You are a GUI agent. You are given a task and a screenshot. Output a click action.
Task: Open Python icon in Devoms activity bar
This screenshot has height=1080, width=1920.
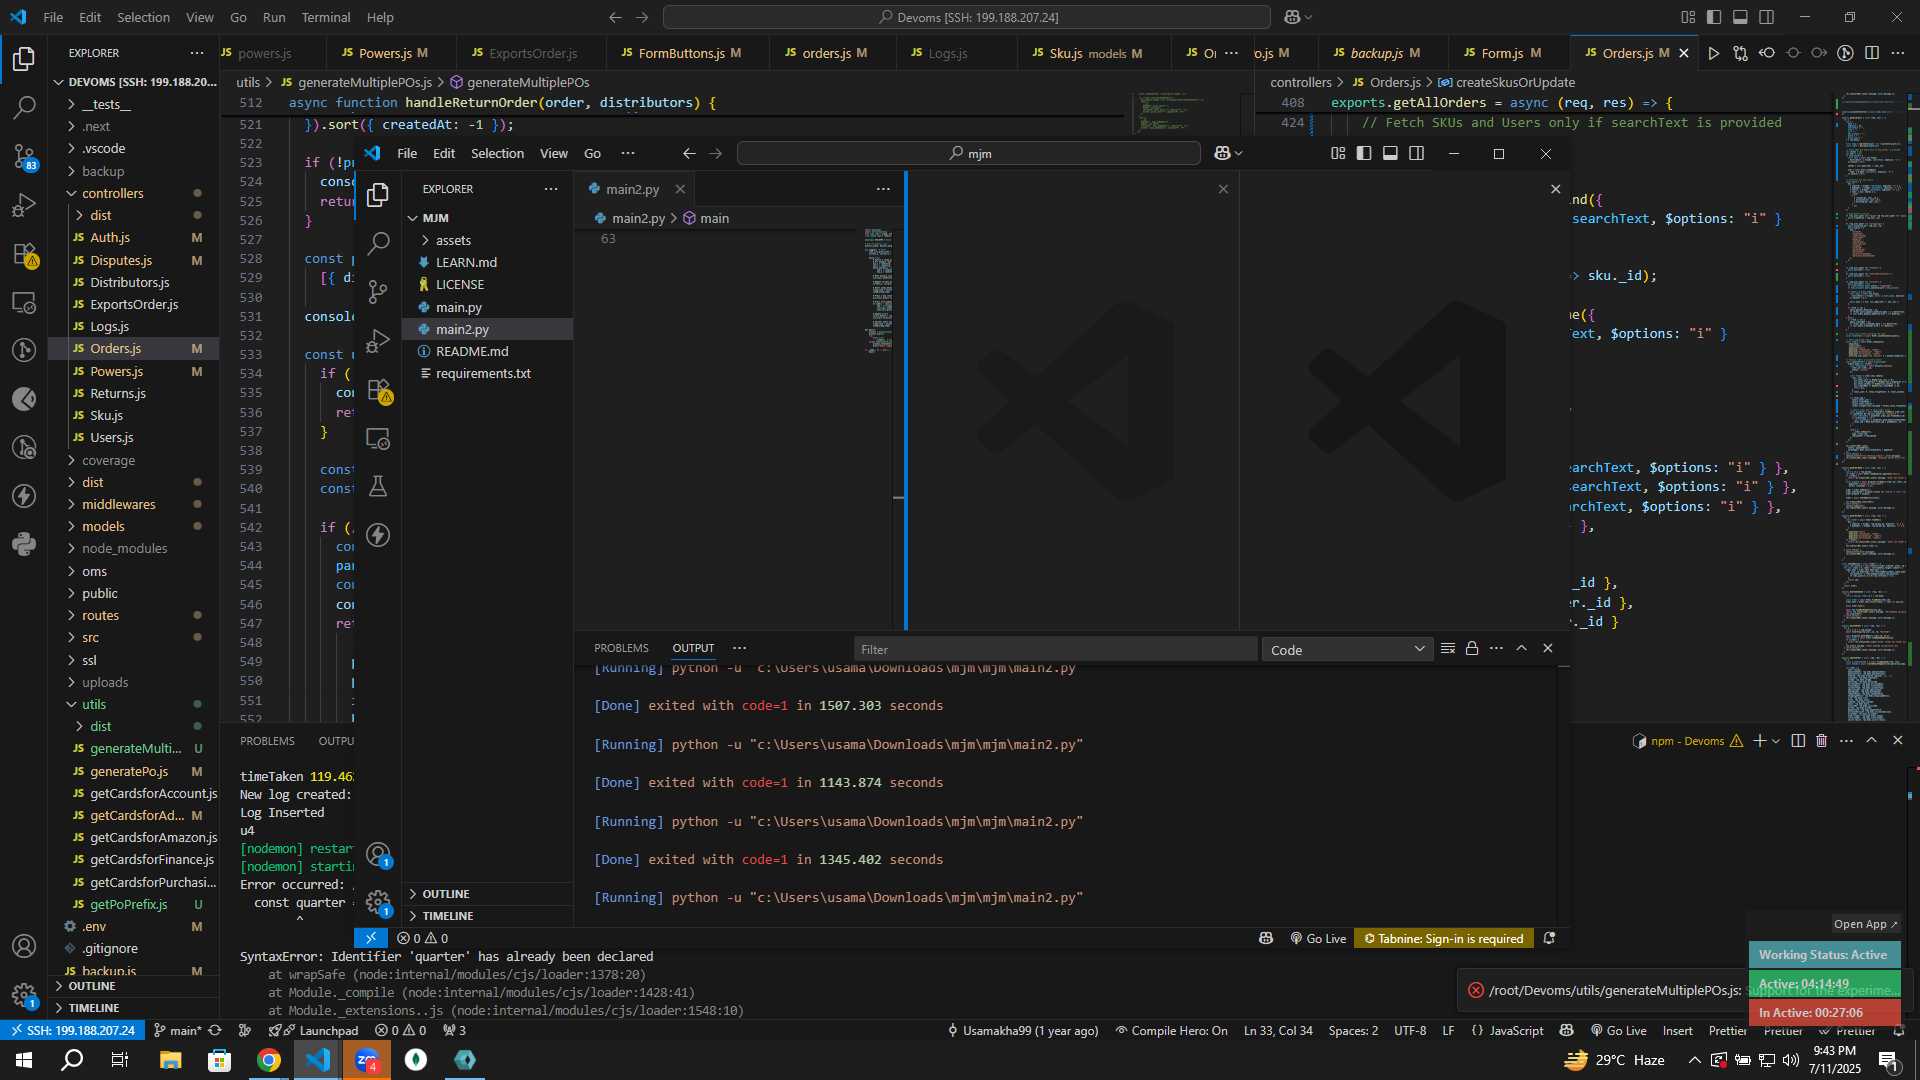pyautogui.click(x=24, y=545)
